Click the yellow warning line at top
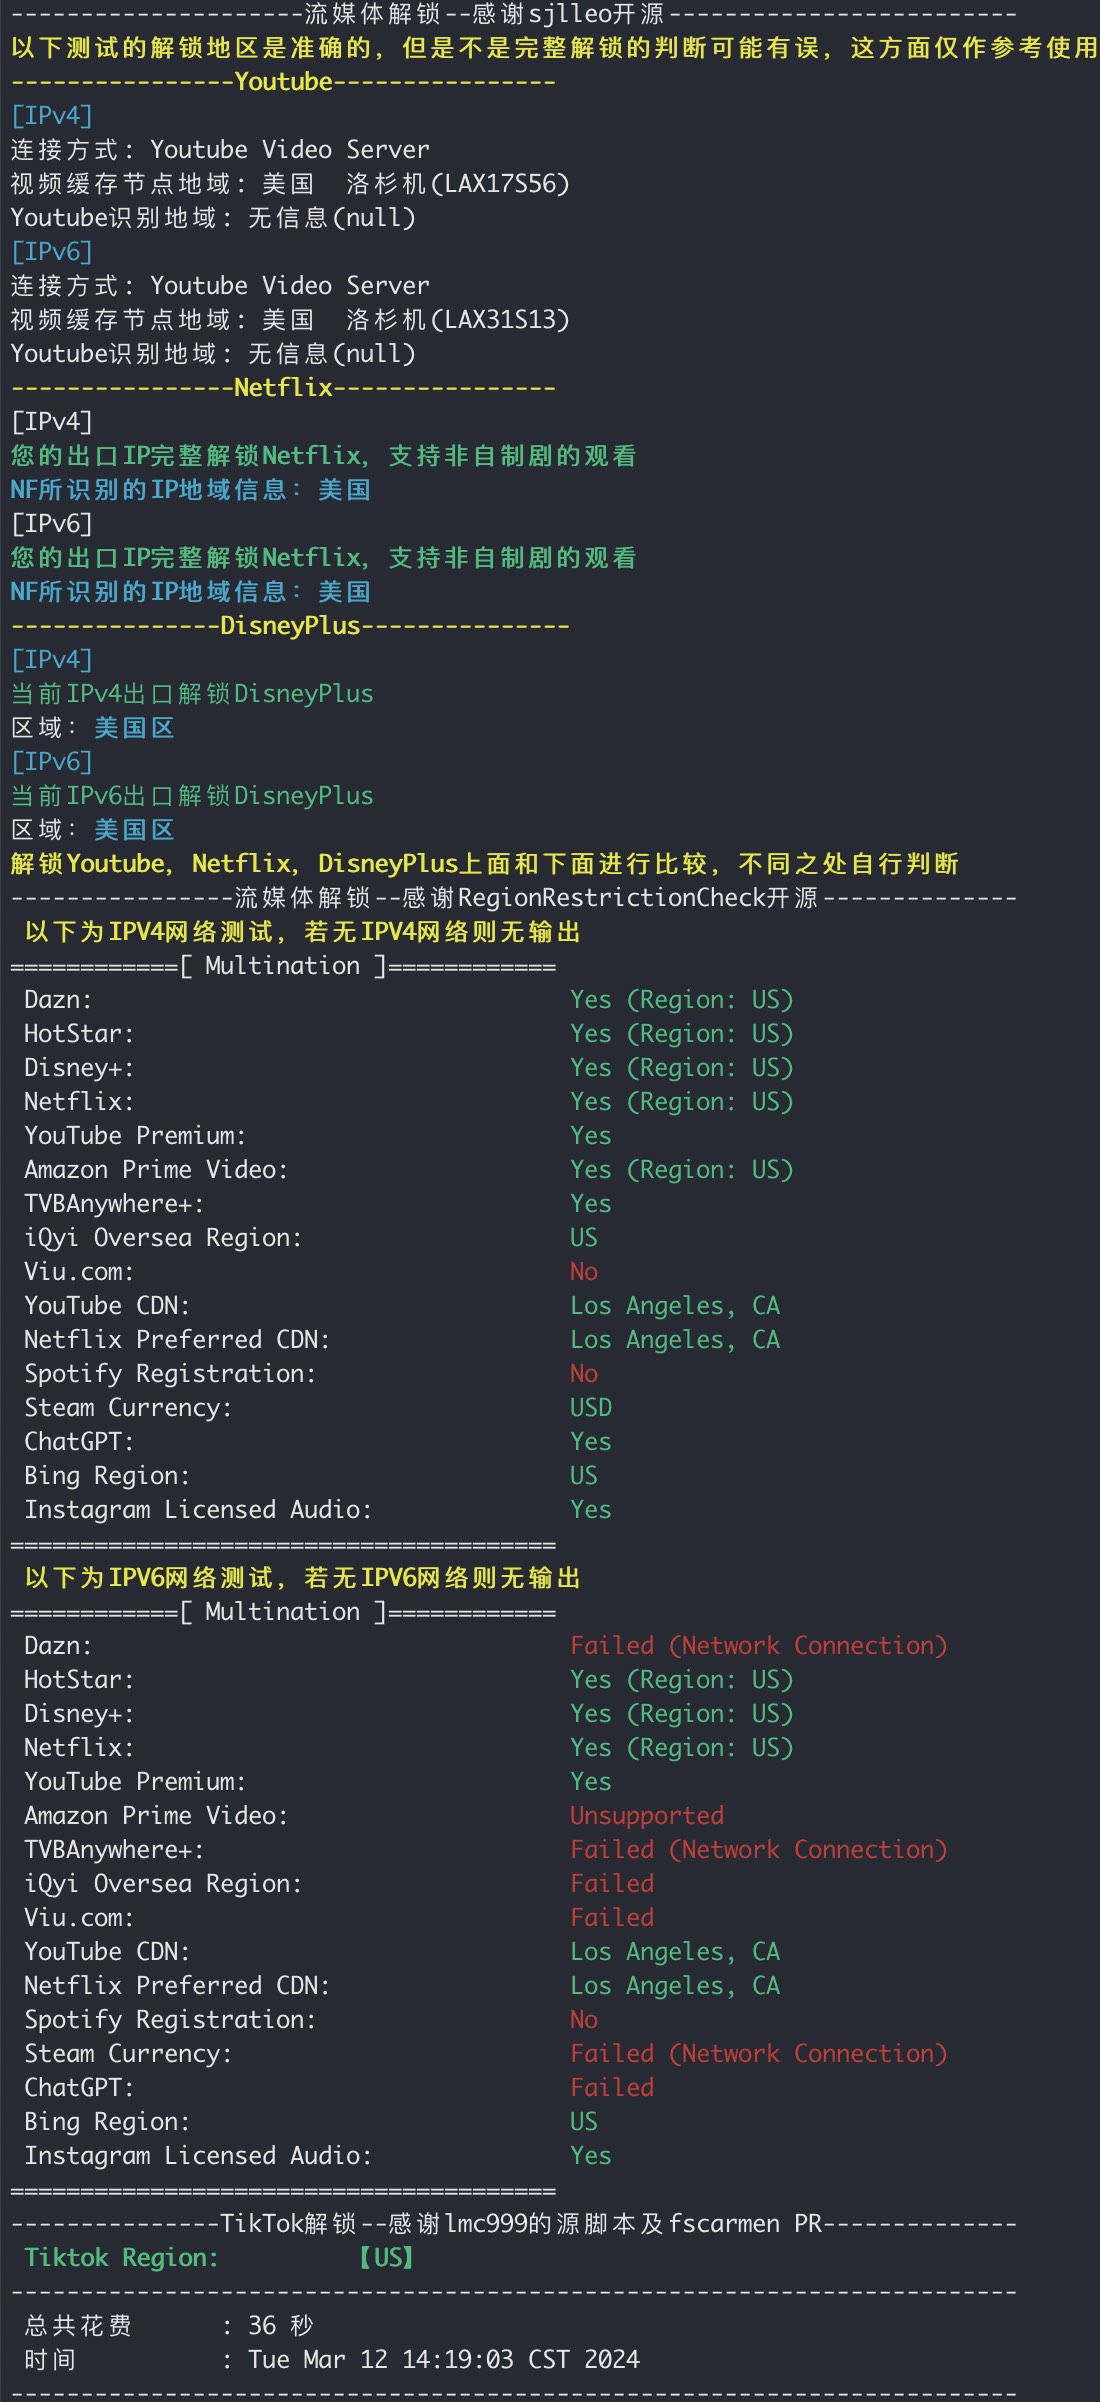This screenshot has height=2402, width=1100. tap(554, 48)
